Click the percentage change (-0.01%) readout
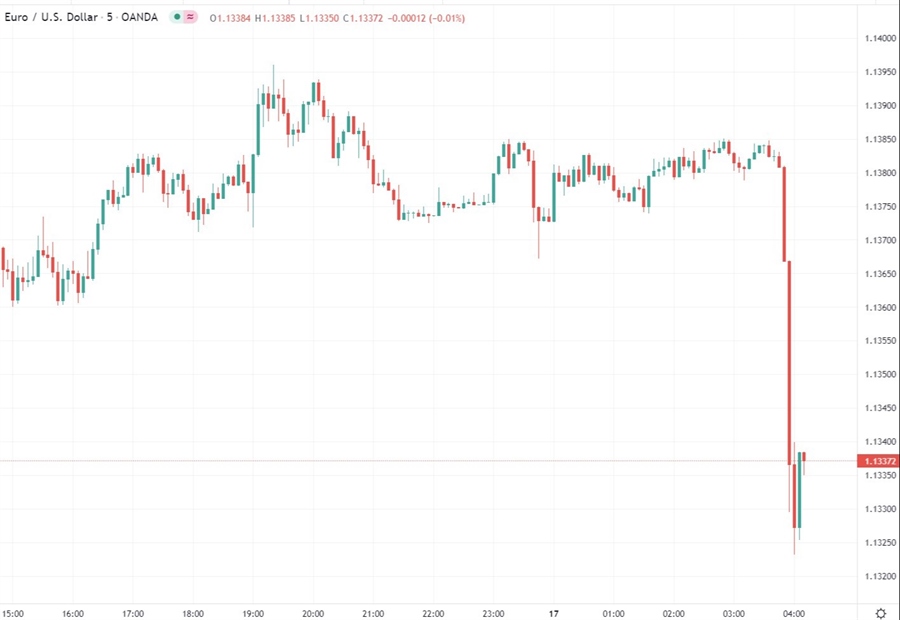 [444, 18]
